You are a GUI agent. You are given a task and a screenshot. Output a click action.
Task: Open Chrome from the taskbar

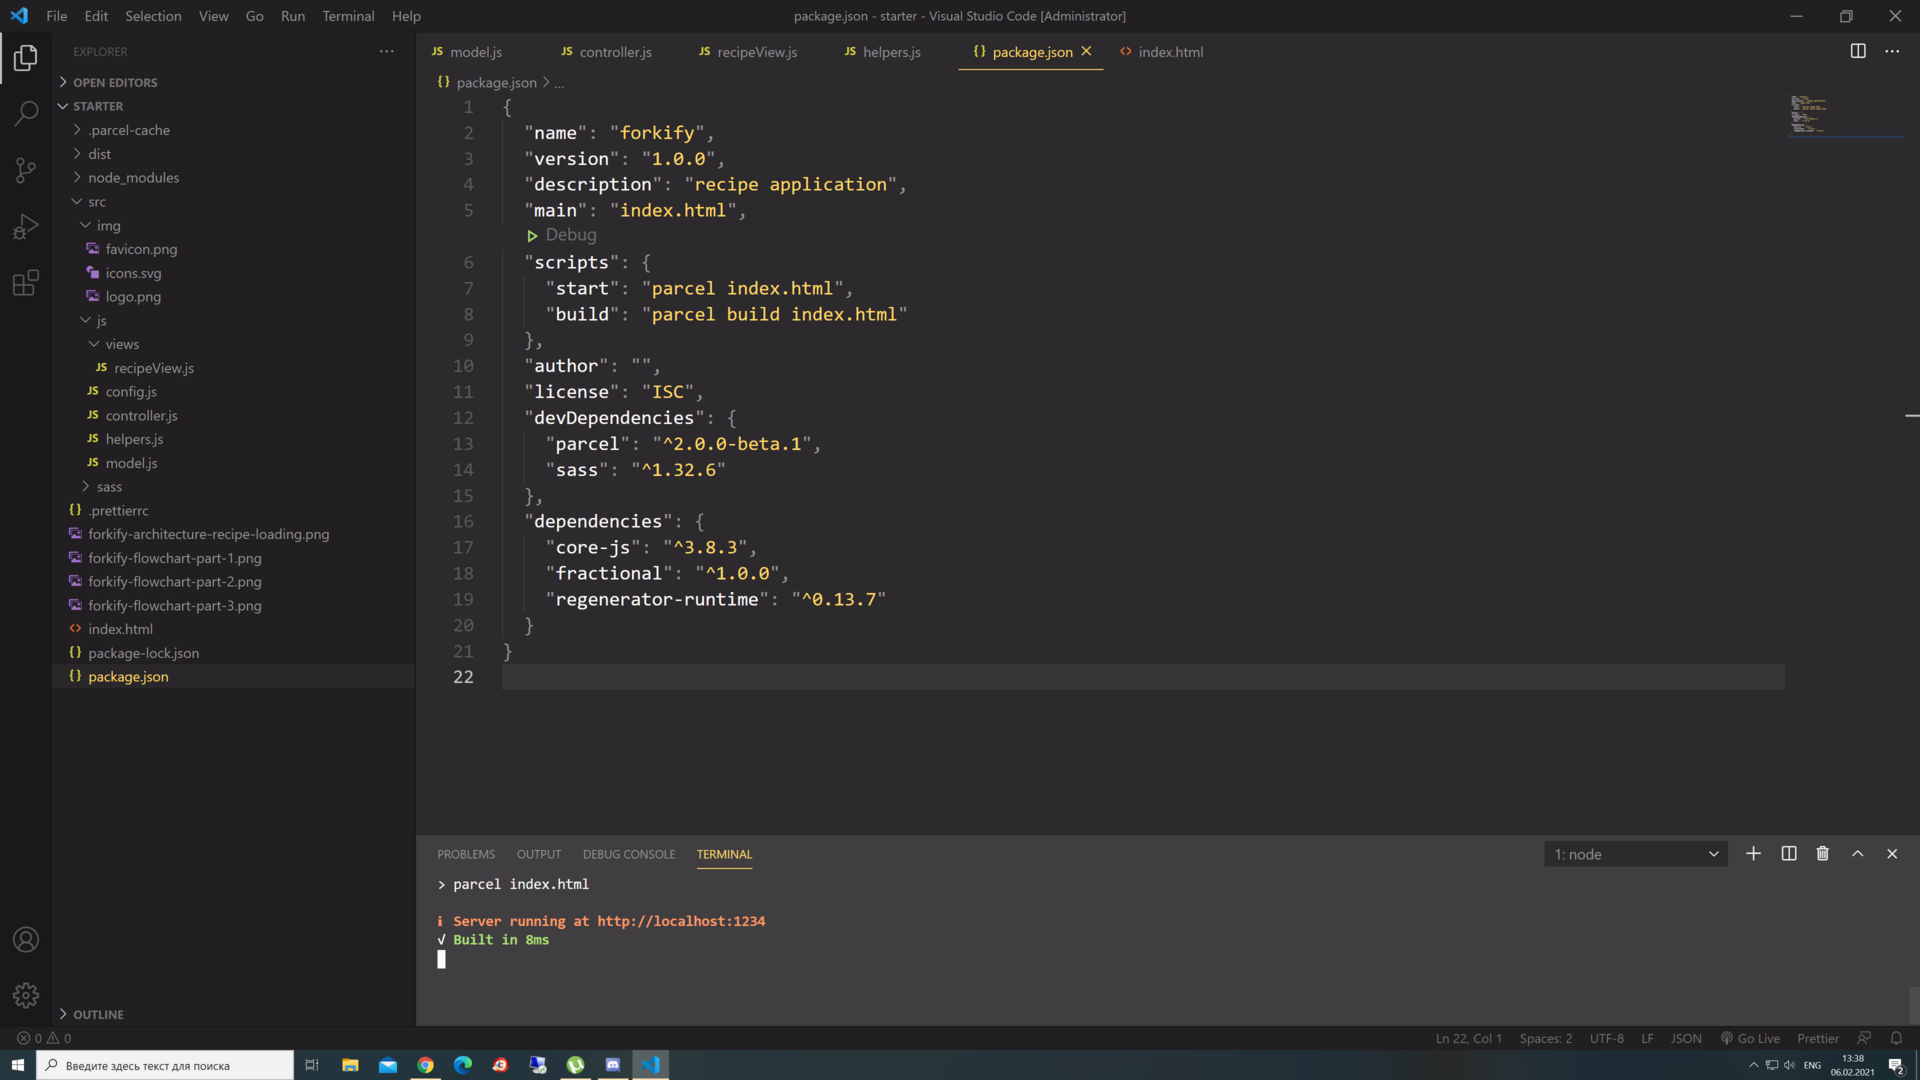pos(425,1065)
